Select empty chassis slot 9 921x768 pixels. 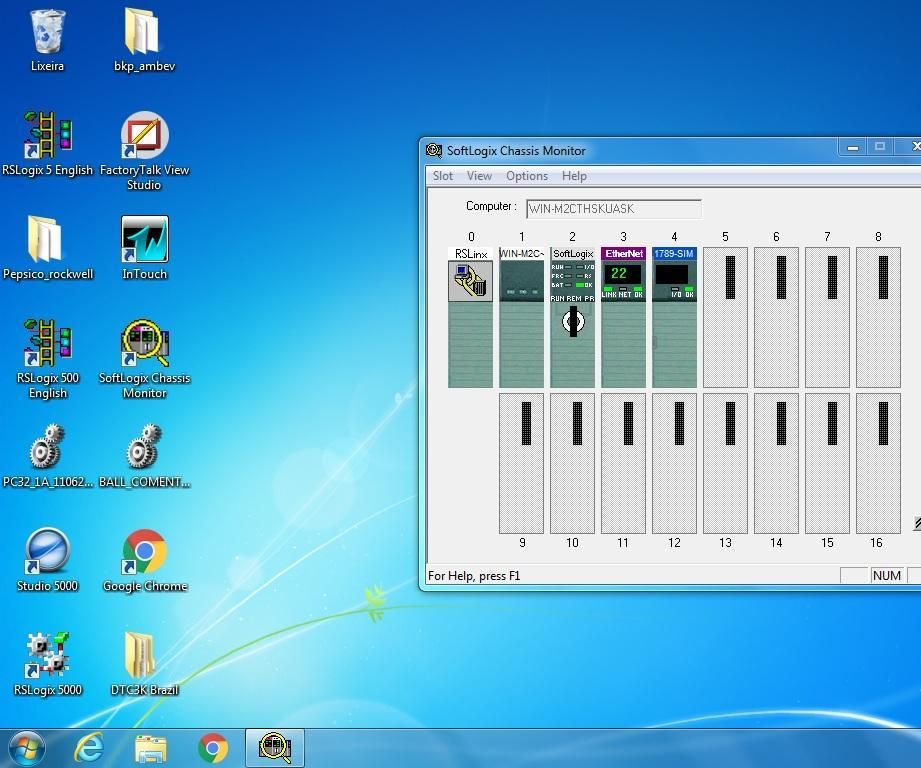[522, 463]
